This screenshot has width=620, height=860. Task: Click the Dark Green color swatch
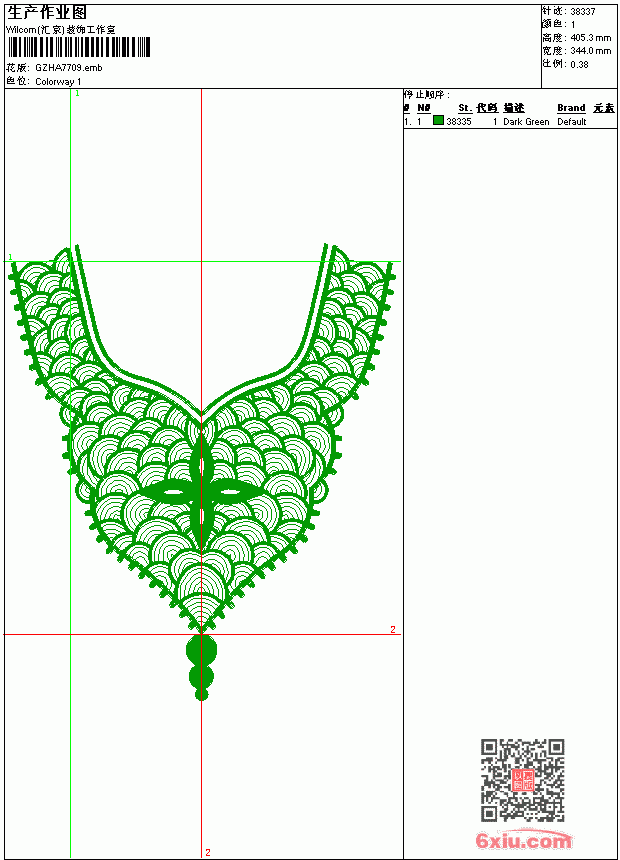pos(438,120)
